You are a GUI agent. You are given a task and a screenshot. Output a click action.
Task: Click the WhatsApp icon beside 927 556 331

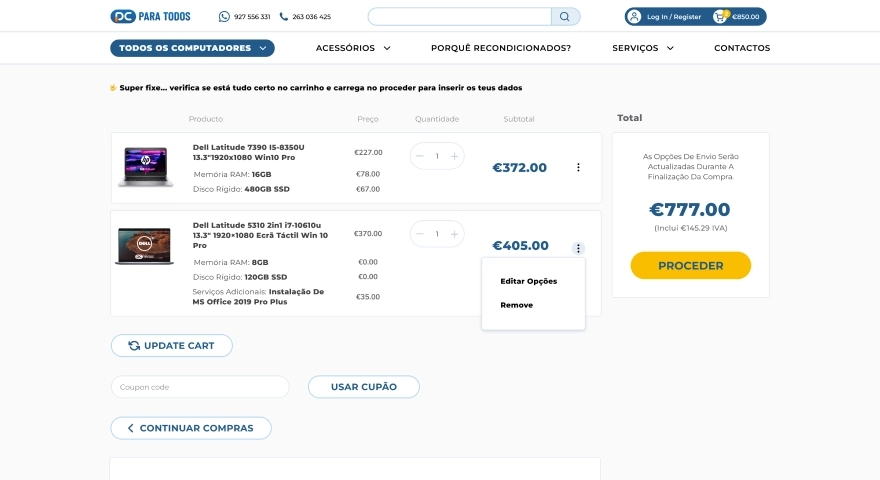click(224, 17)
